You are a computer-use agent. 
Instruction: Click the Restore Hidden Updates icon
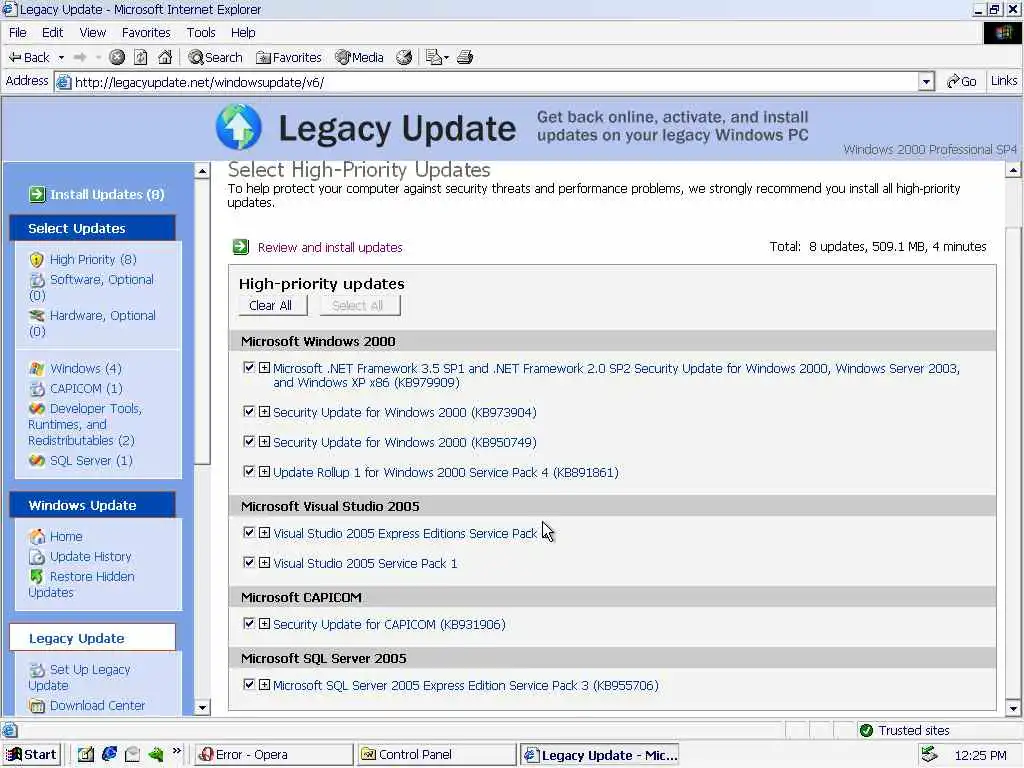(37, 577)
